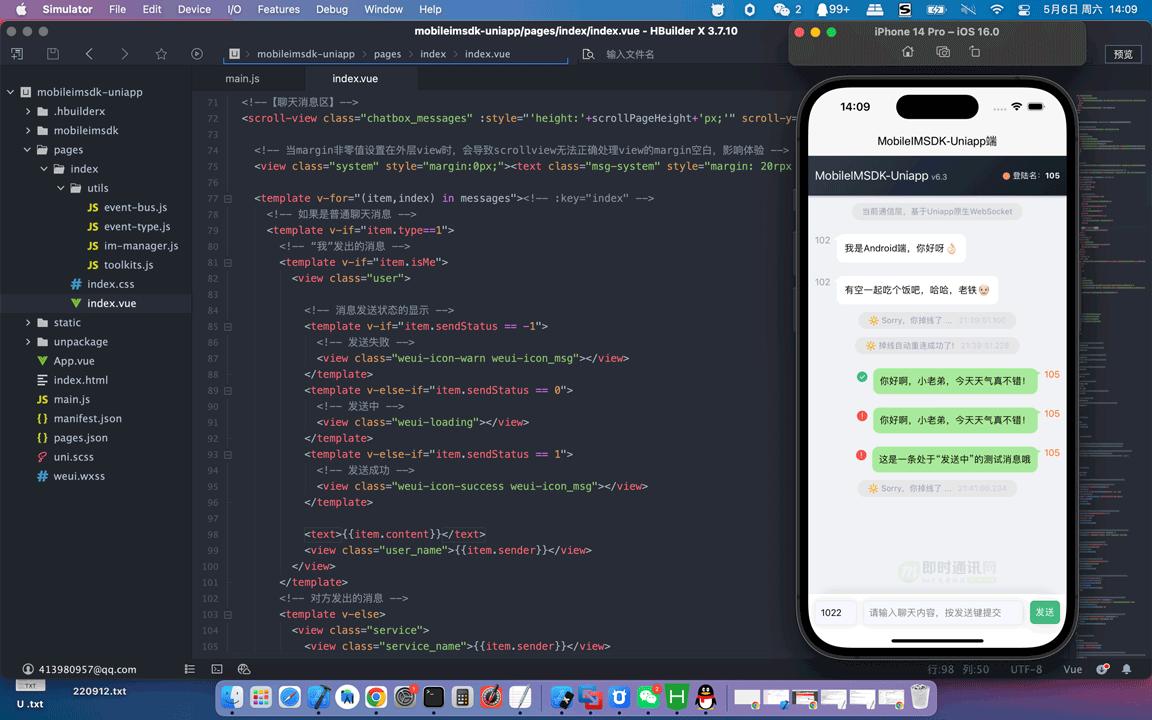Go back with the left arrow toolbar icon

click(89, 54)
